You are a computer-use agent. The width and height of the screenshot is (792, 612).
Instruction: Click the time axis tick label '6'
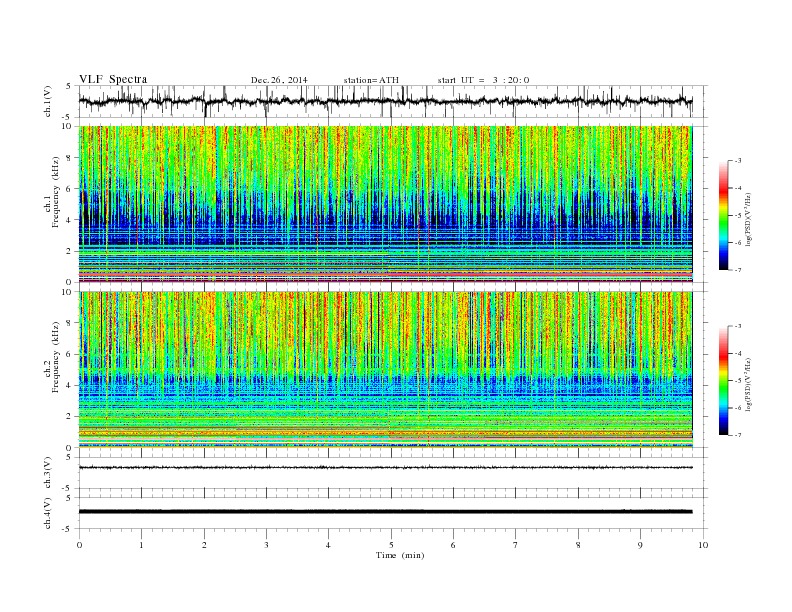click(x=453, y=545)
